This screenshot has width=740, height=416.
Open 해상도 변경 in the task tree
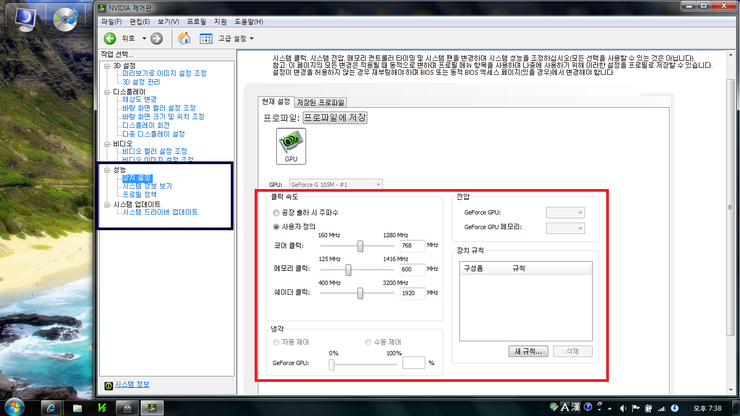pyautogui.click(x=139, y=100)
